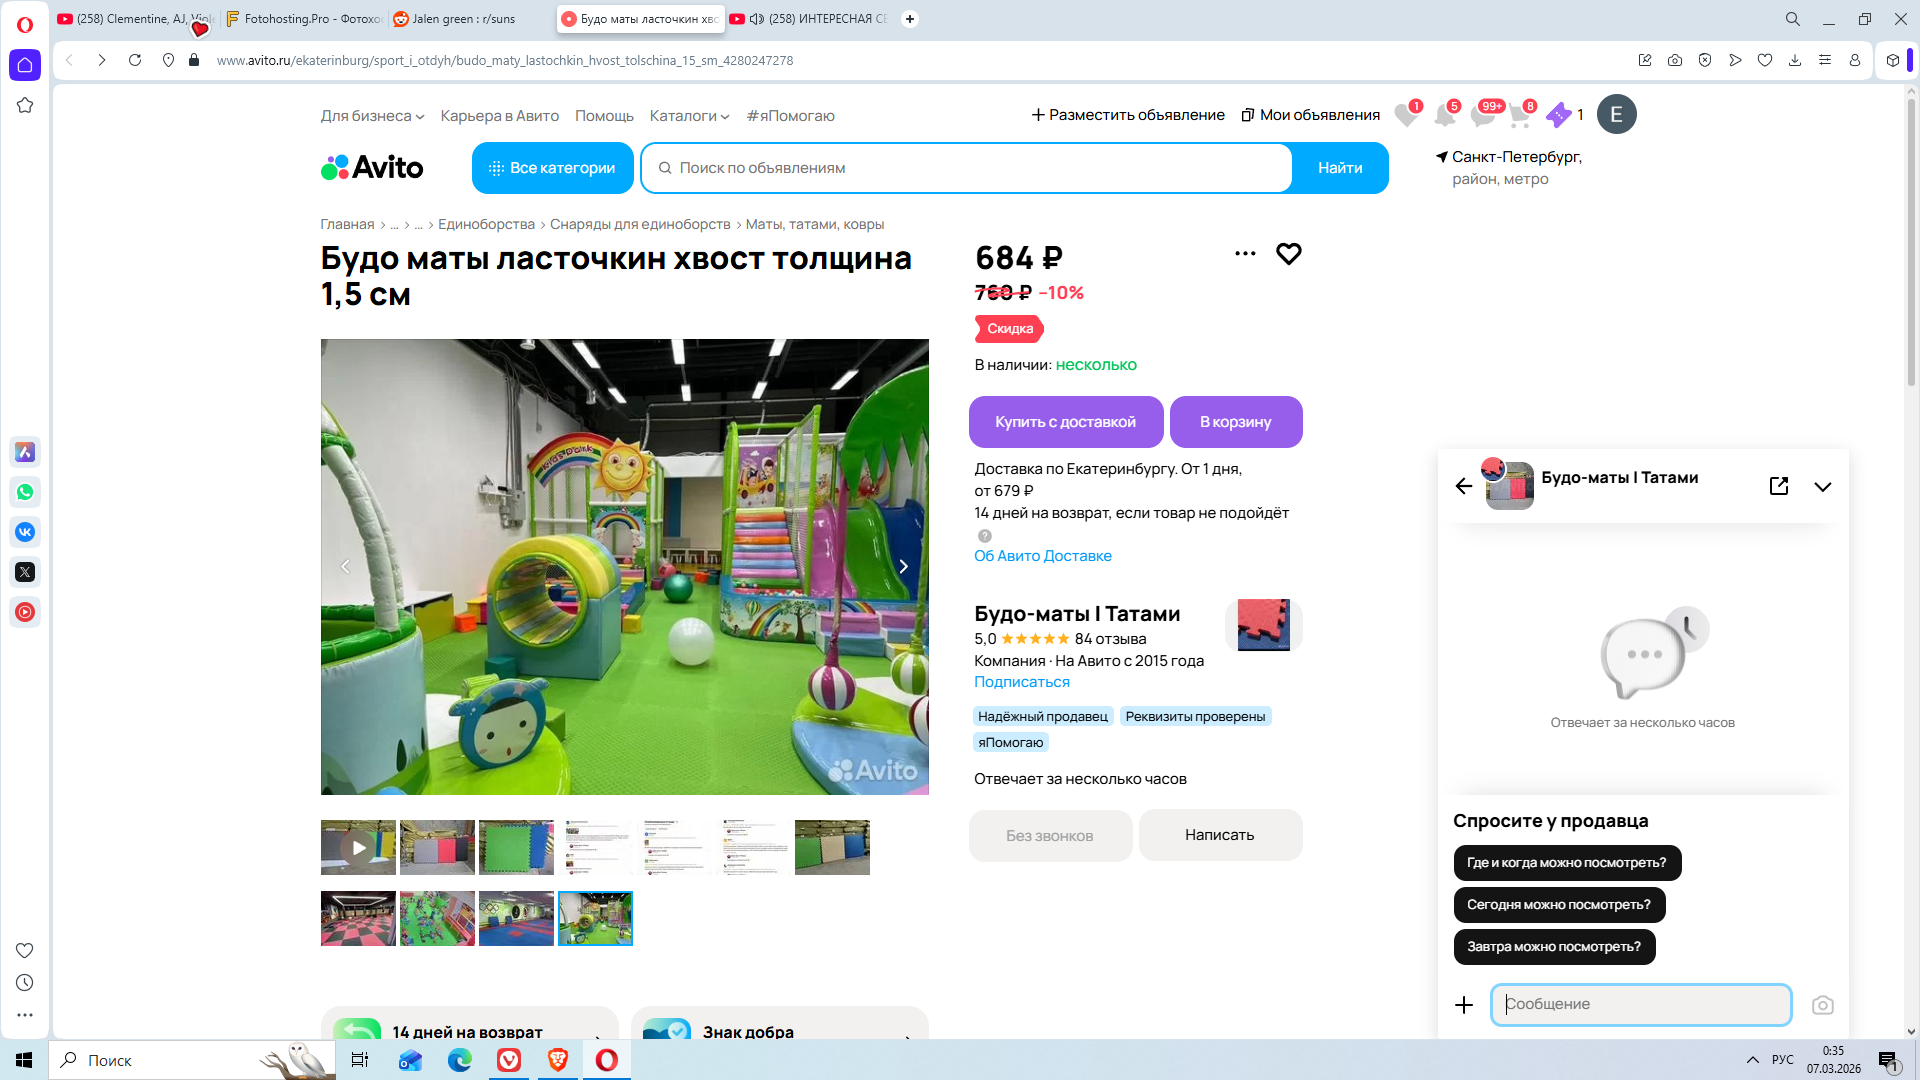
Task: Open the shopping cart icon in header
Action: [x=1520, y=115]
